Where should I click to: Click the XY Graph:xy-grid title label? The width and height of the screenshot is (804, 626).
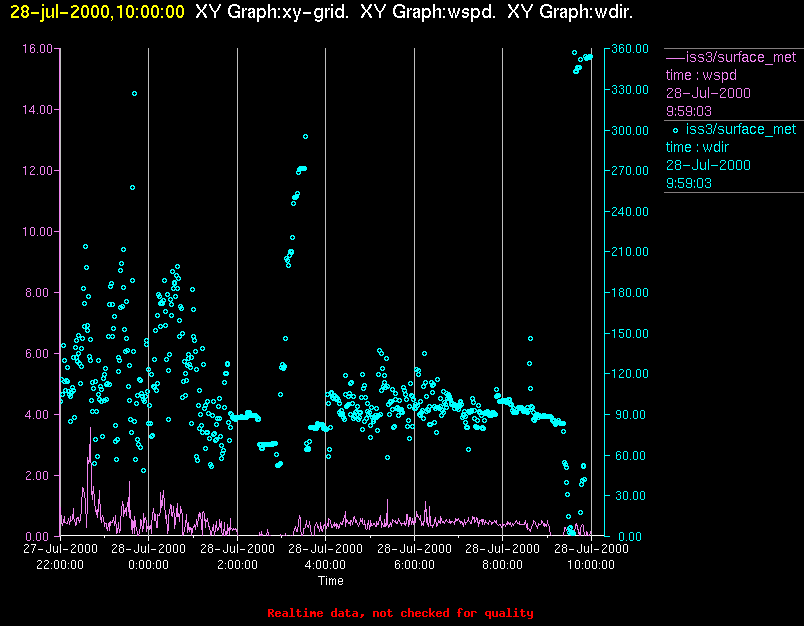pyautogui.click(x=272, y=11)
